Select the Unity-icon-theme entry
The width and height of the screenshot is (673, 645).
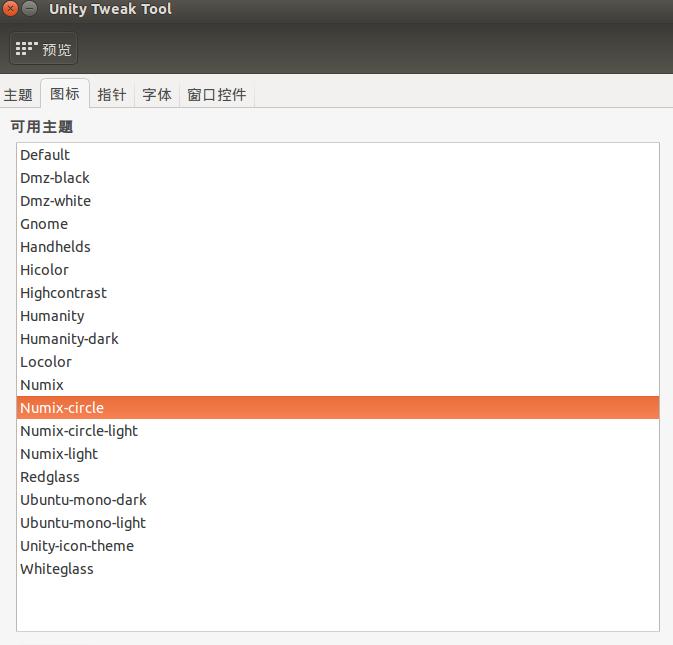[x=338, y=546]
